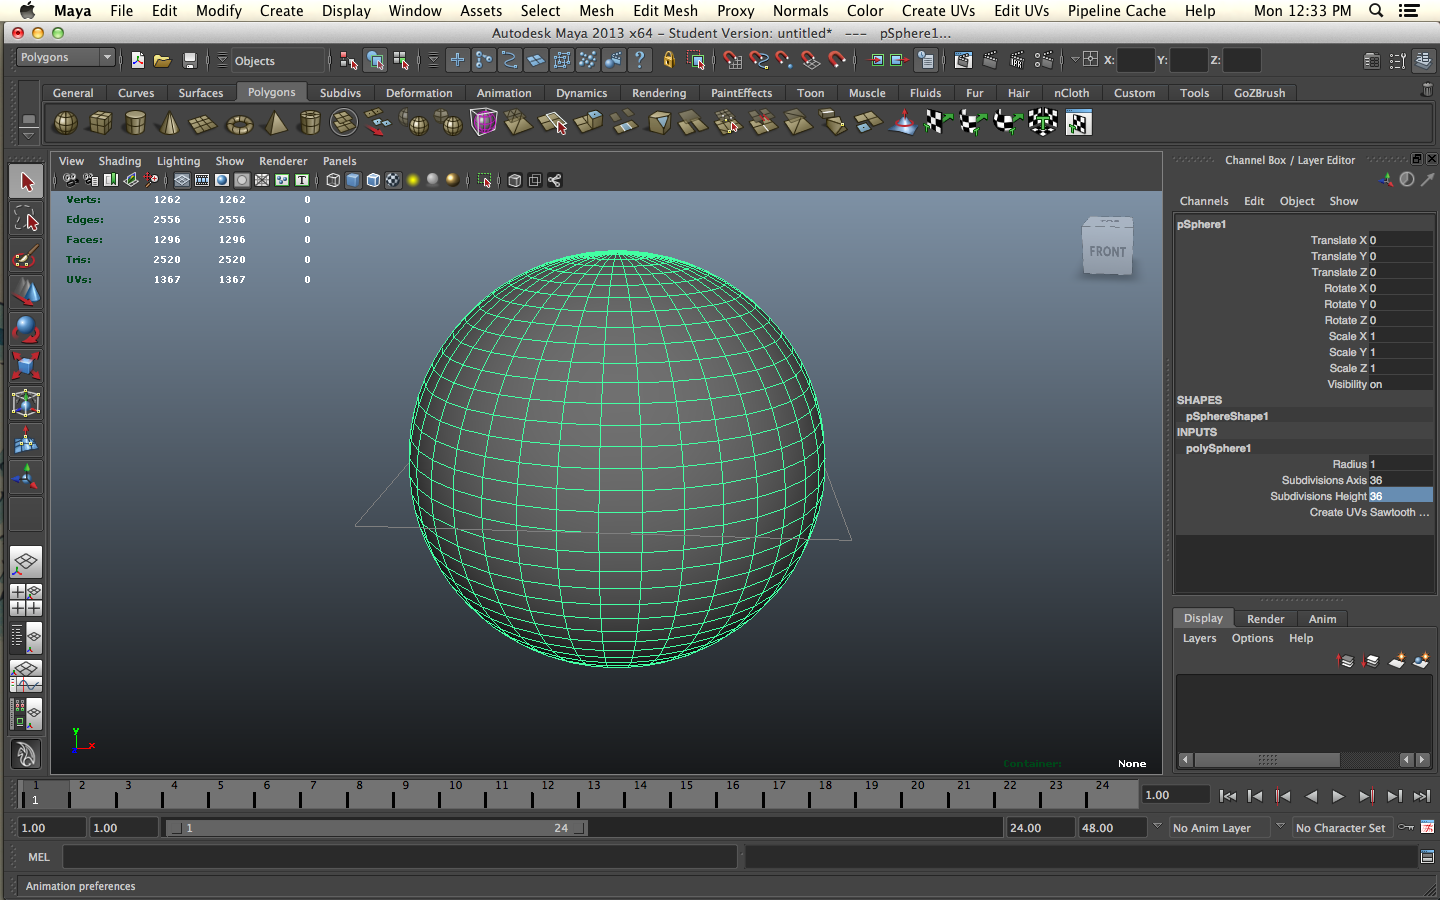Viewport: 1440px width, 900px height.
Task: Toggle Isolate Select in viewport toolbar
Action: 485,180
